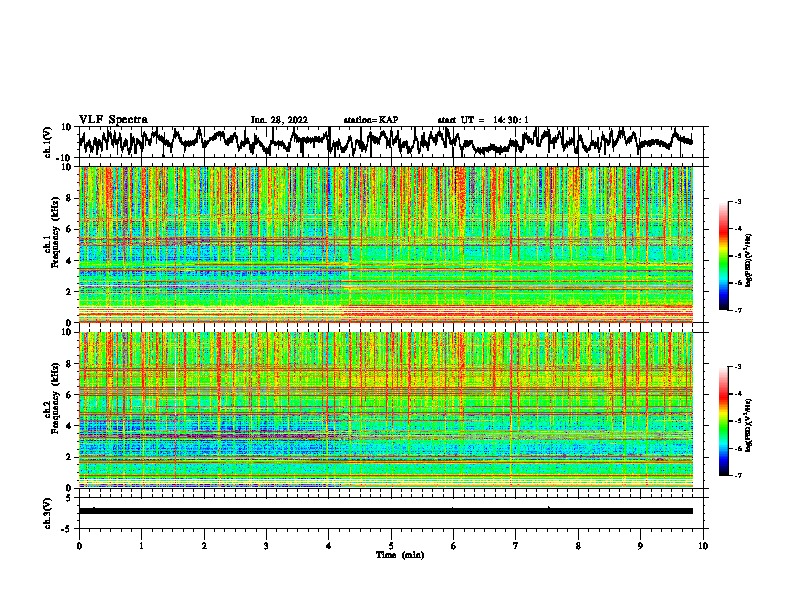The image size is (792, 612).
Task: Click the "-7" label on ch.2 colorbar
Action: pyautogui.click(x=737, y=476)
